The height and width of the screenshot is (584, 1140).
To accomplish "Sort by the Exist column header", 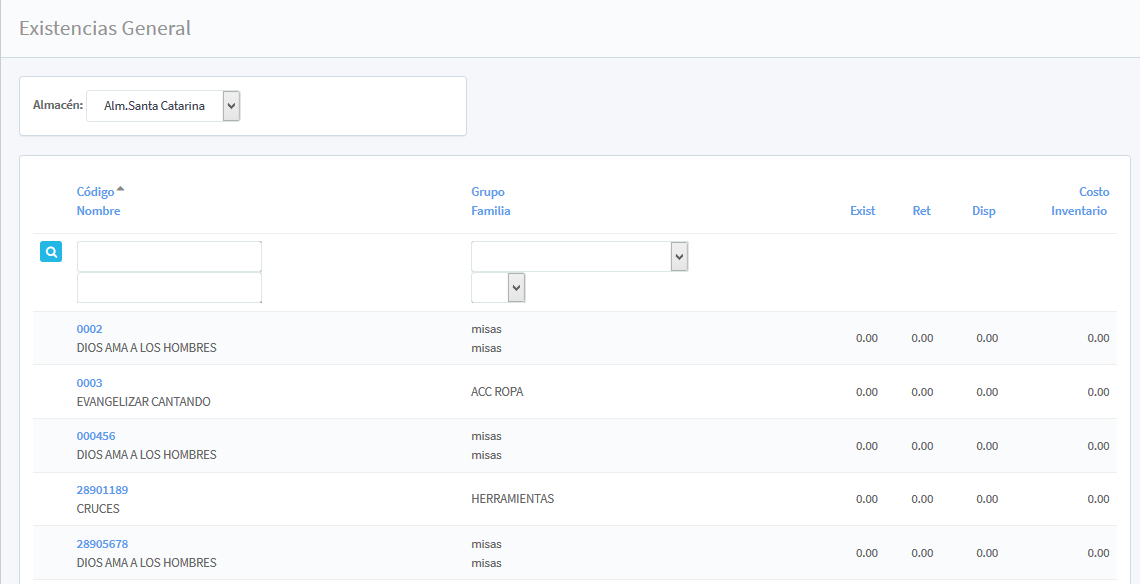I will (862, 211).
